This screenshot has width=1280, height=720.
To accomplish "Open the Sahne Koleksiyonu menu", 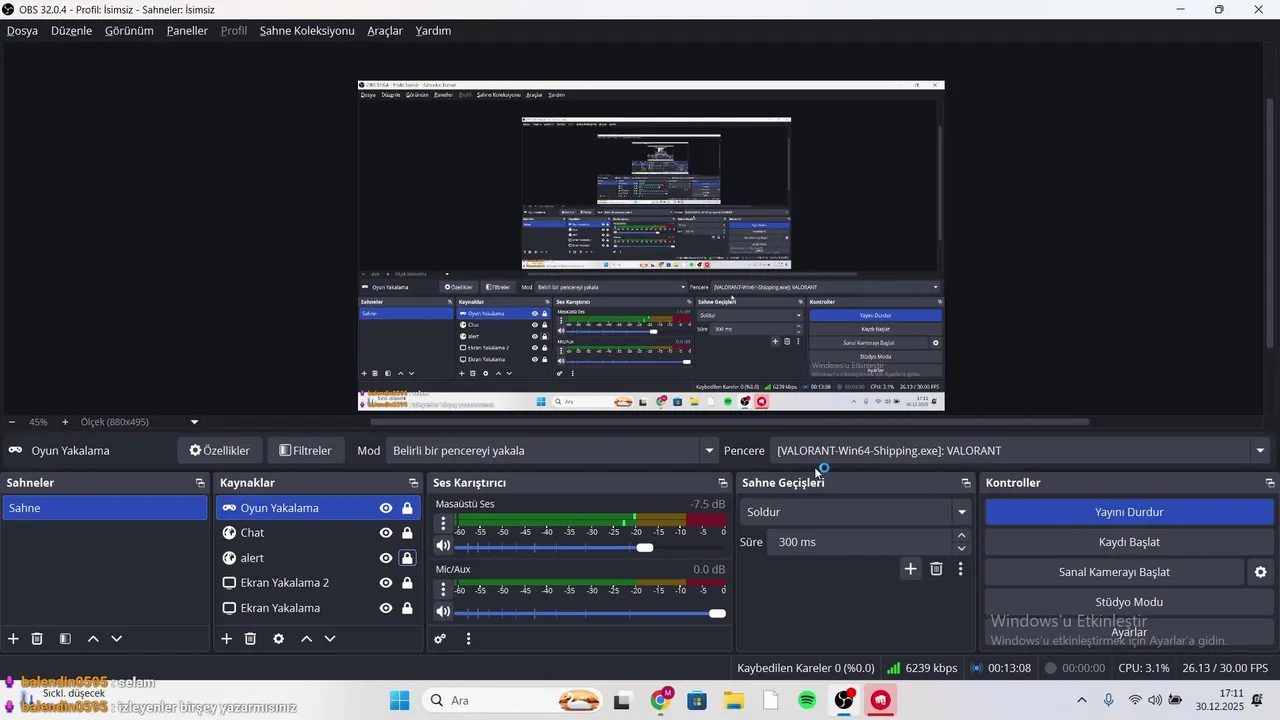I will (307, 31).
